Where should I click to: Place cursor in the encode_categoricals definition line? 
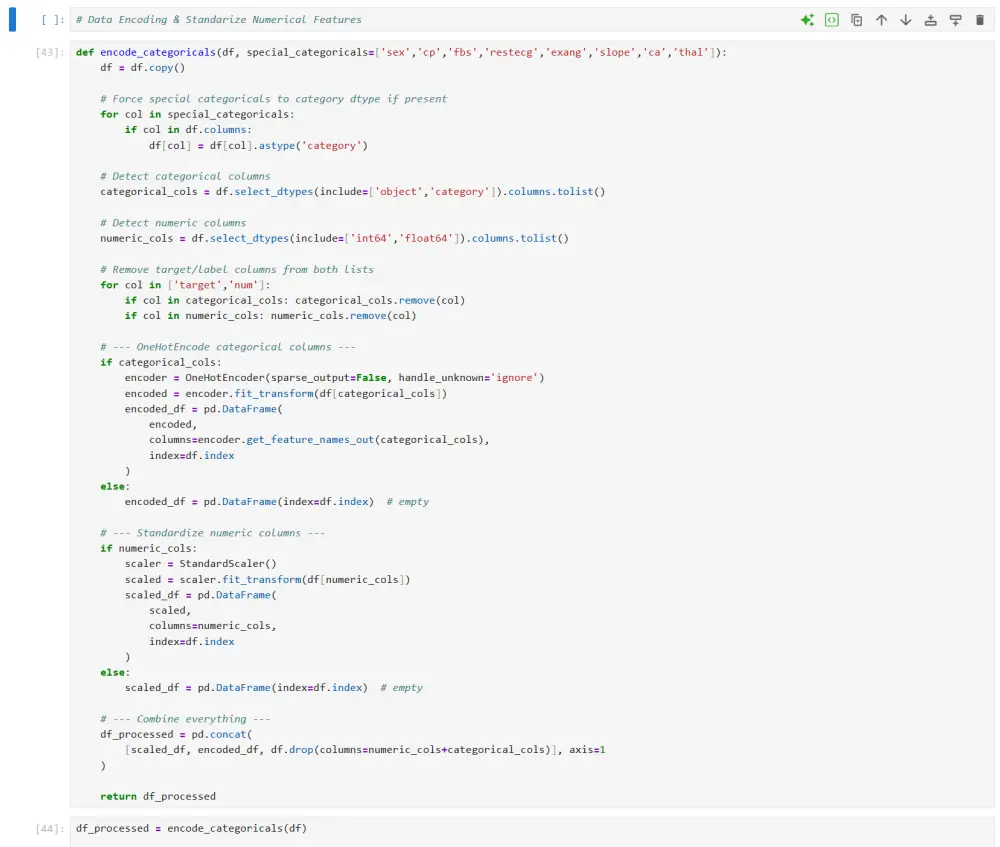[300, 52]
